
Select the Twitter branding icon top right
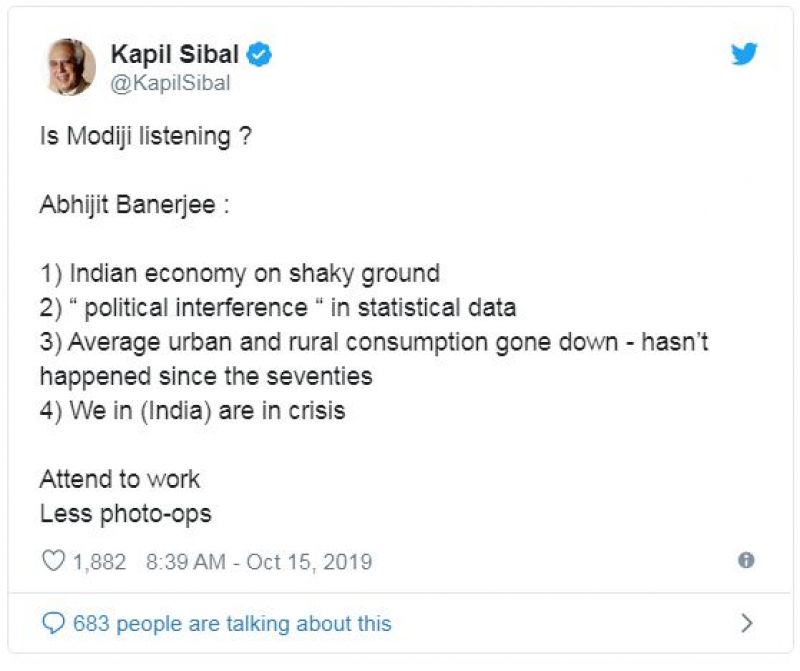click(x=744, y=55)
